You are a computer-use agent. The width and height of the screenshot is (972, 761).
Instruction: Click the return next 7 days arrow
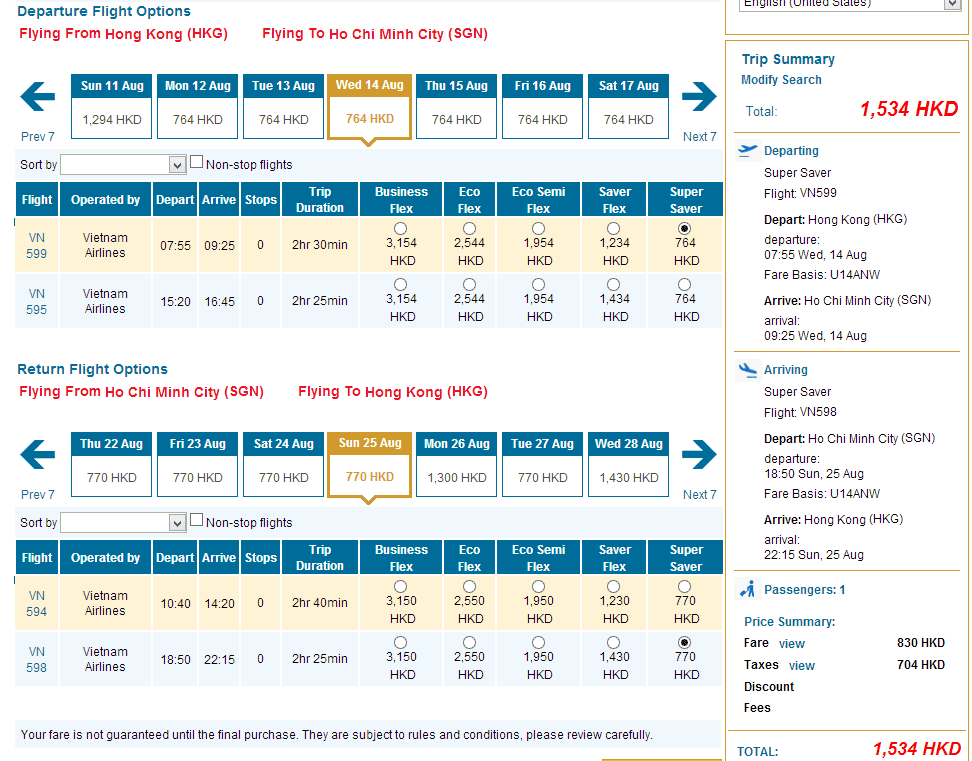click(x=699, y=455)
